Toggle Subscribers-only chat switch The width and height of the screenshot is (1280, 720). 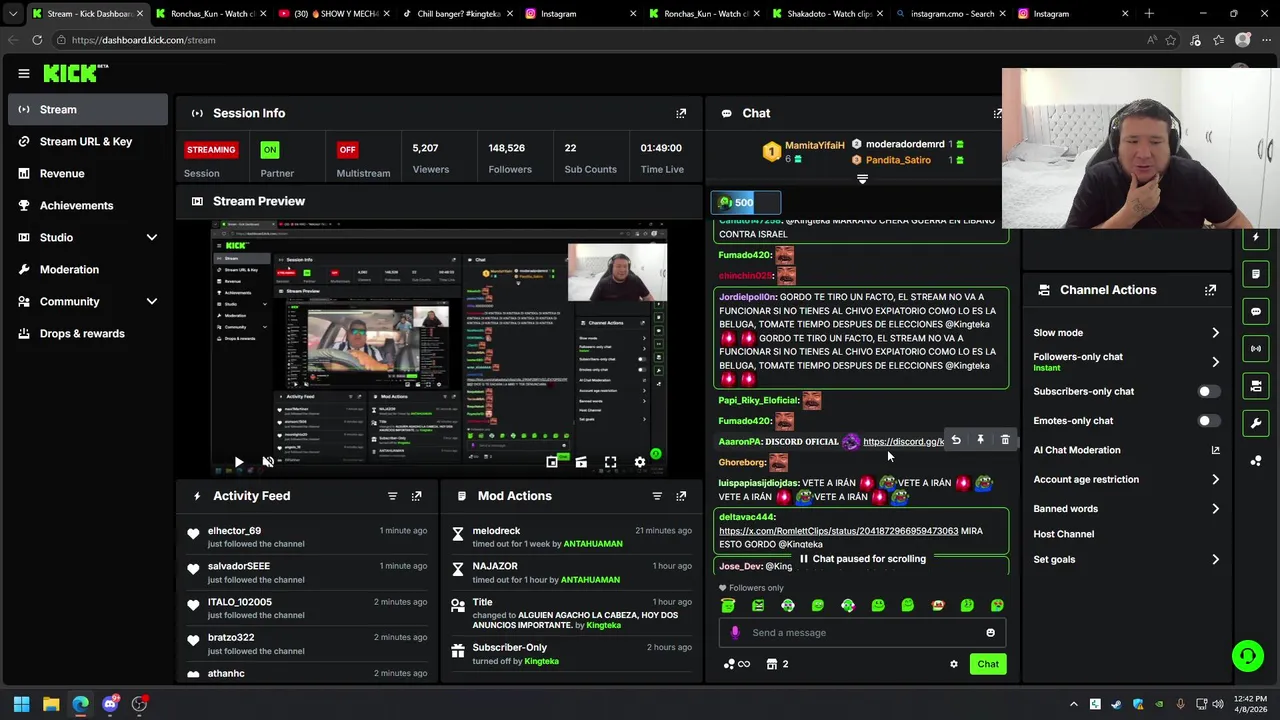coord(1208,392)
